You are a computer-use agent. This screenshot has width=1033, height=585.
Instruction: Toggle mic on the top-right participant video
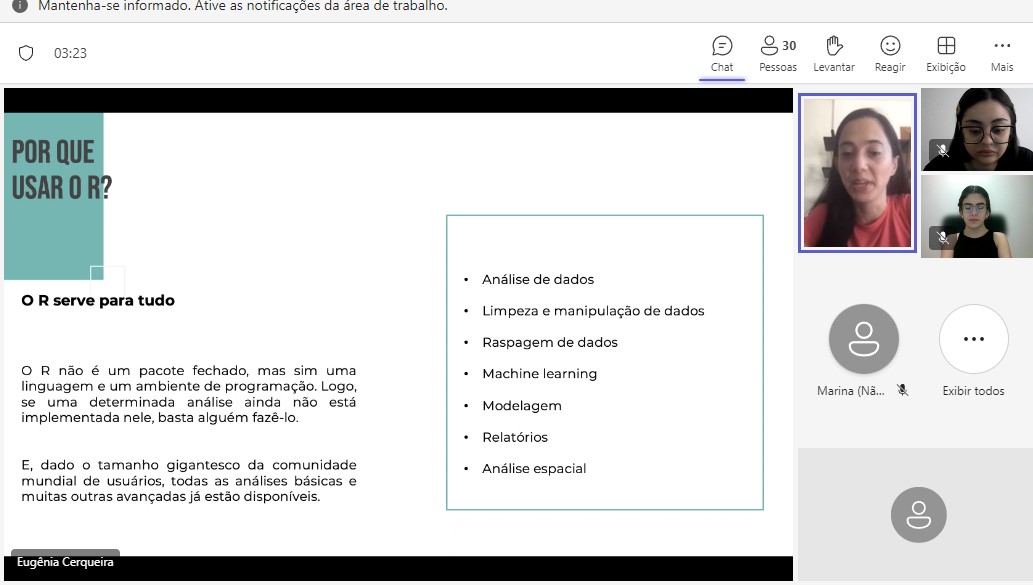(x=944, y=152)
